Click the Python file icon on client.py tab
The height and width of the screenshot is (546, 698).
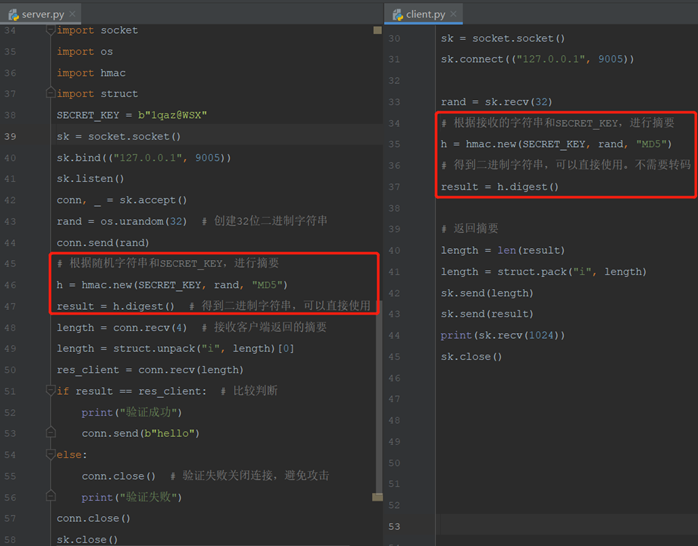[397, 14]
